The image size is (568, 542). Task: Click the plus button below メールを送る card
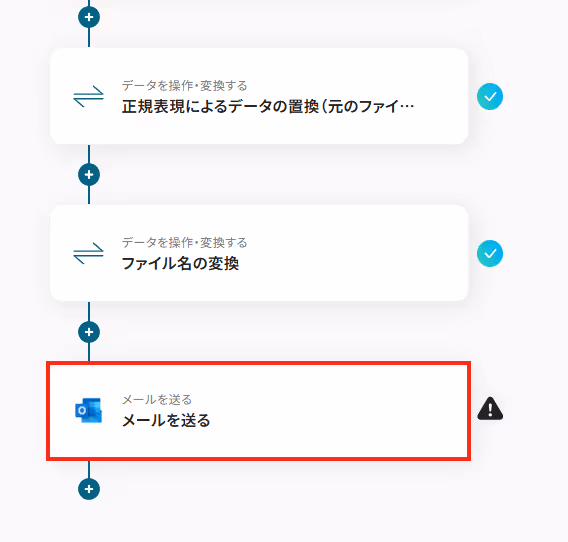[x=89, y=489]
